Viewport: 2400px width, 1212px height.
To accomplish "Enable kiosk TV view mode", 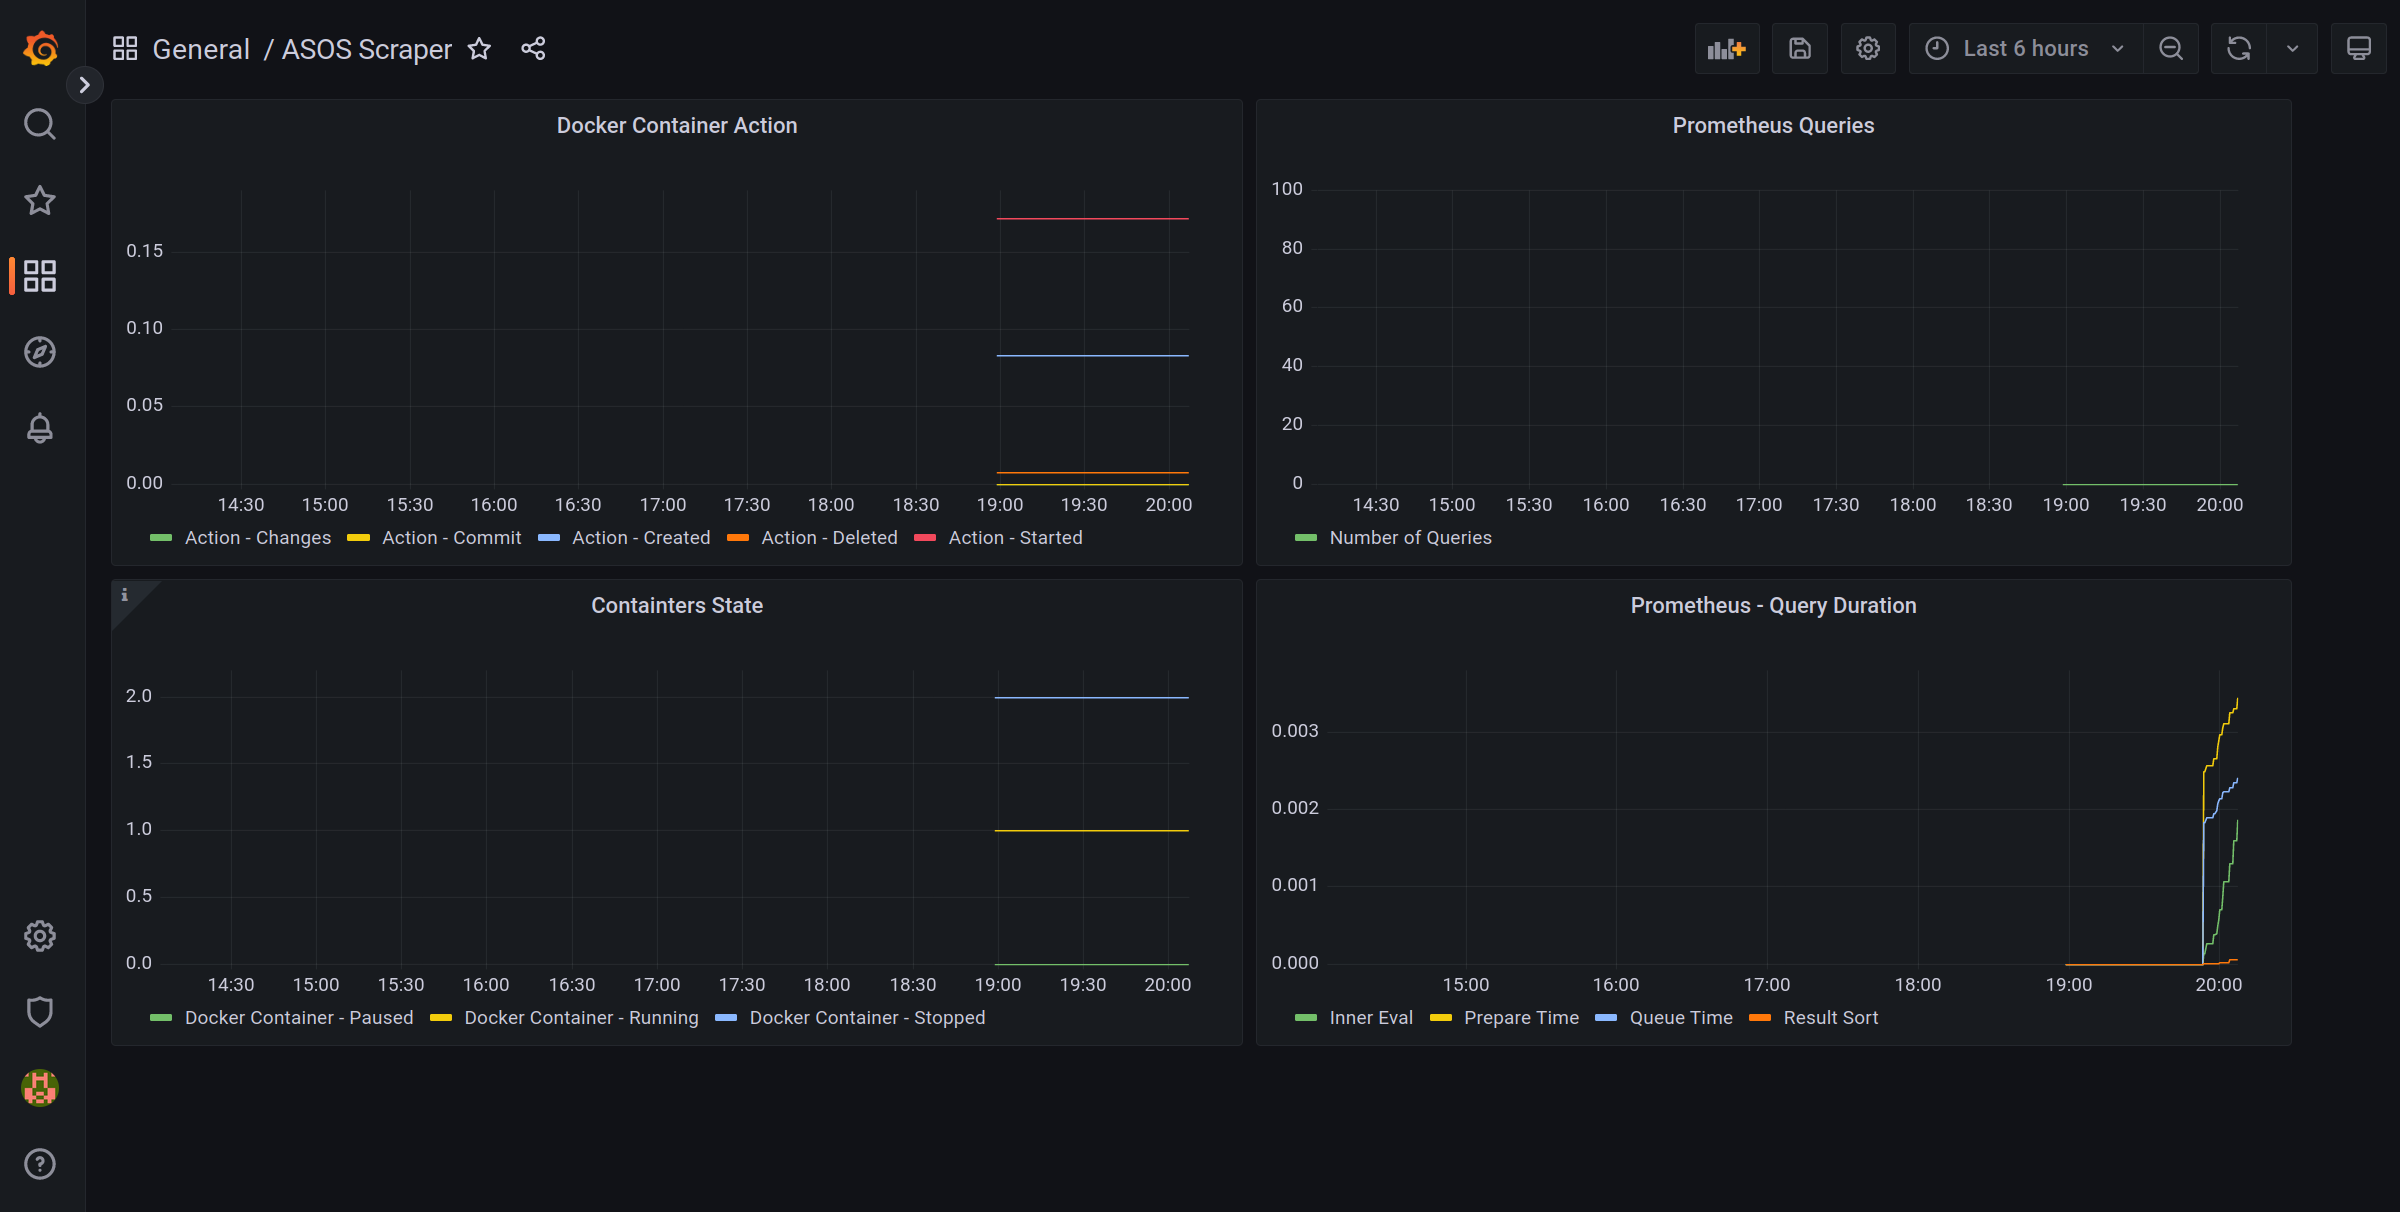I will (2359, 48).
